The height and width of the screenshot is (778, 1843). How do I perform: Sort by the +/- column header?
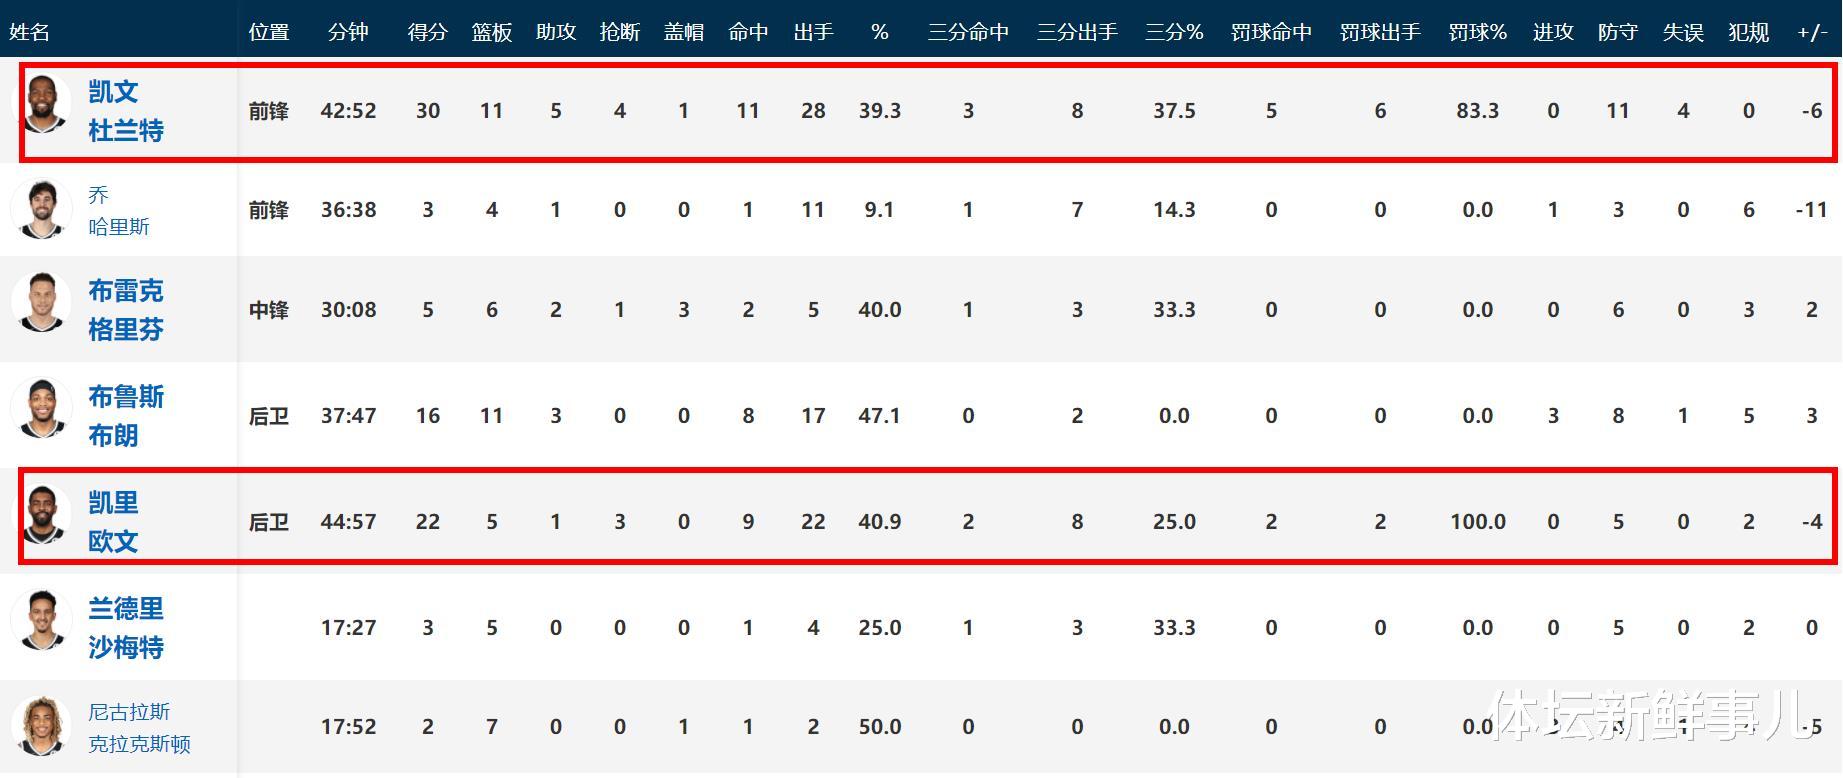(x=1811, y=32)
